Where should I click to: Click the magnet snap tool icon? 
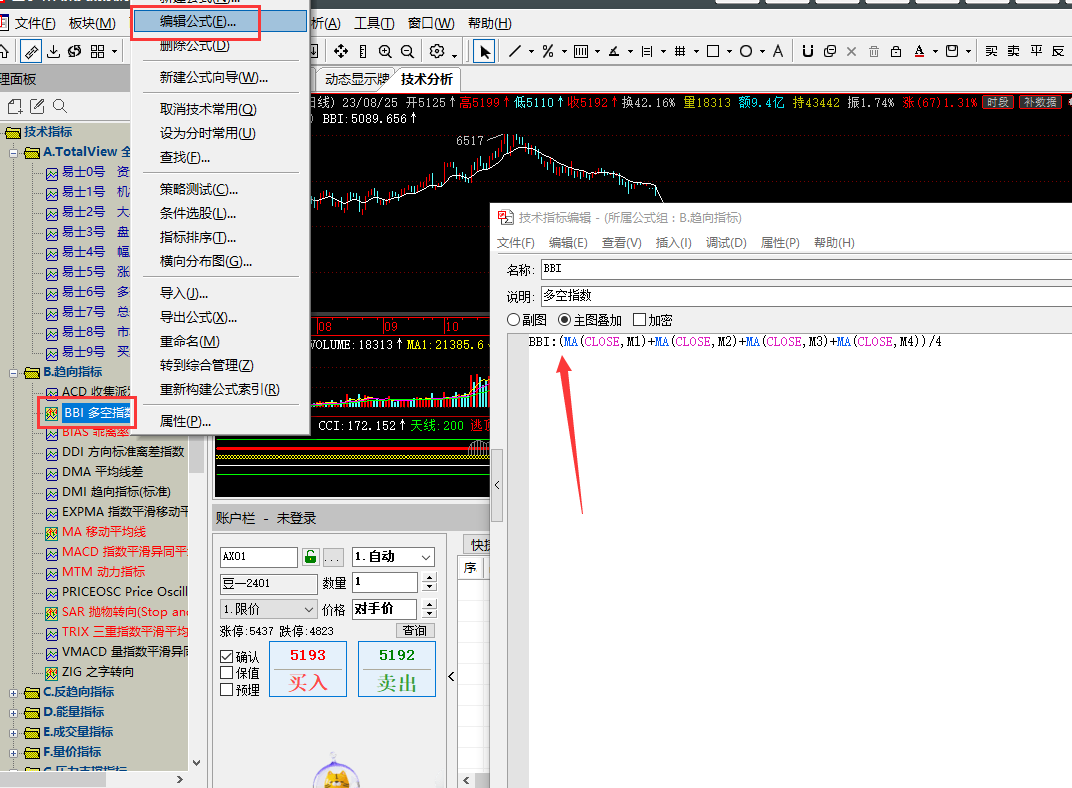click(807, 51)
